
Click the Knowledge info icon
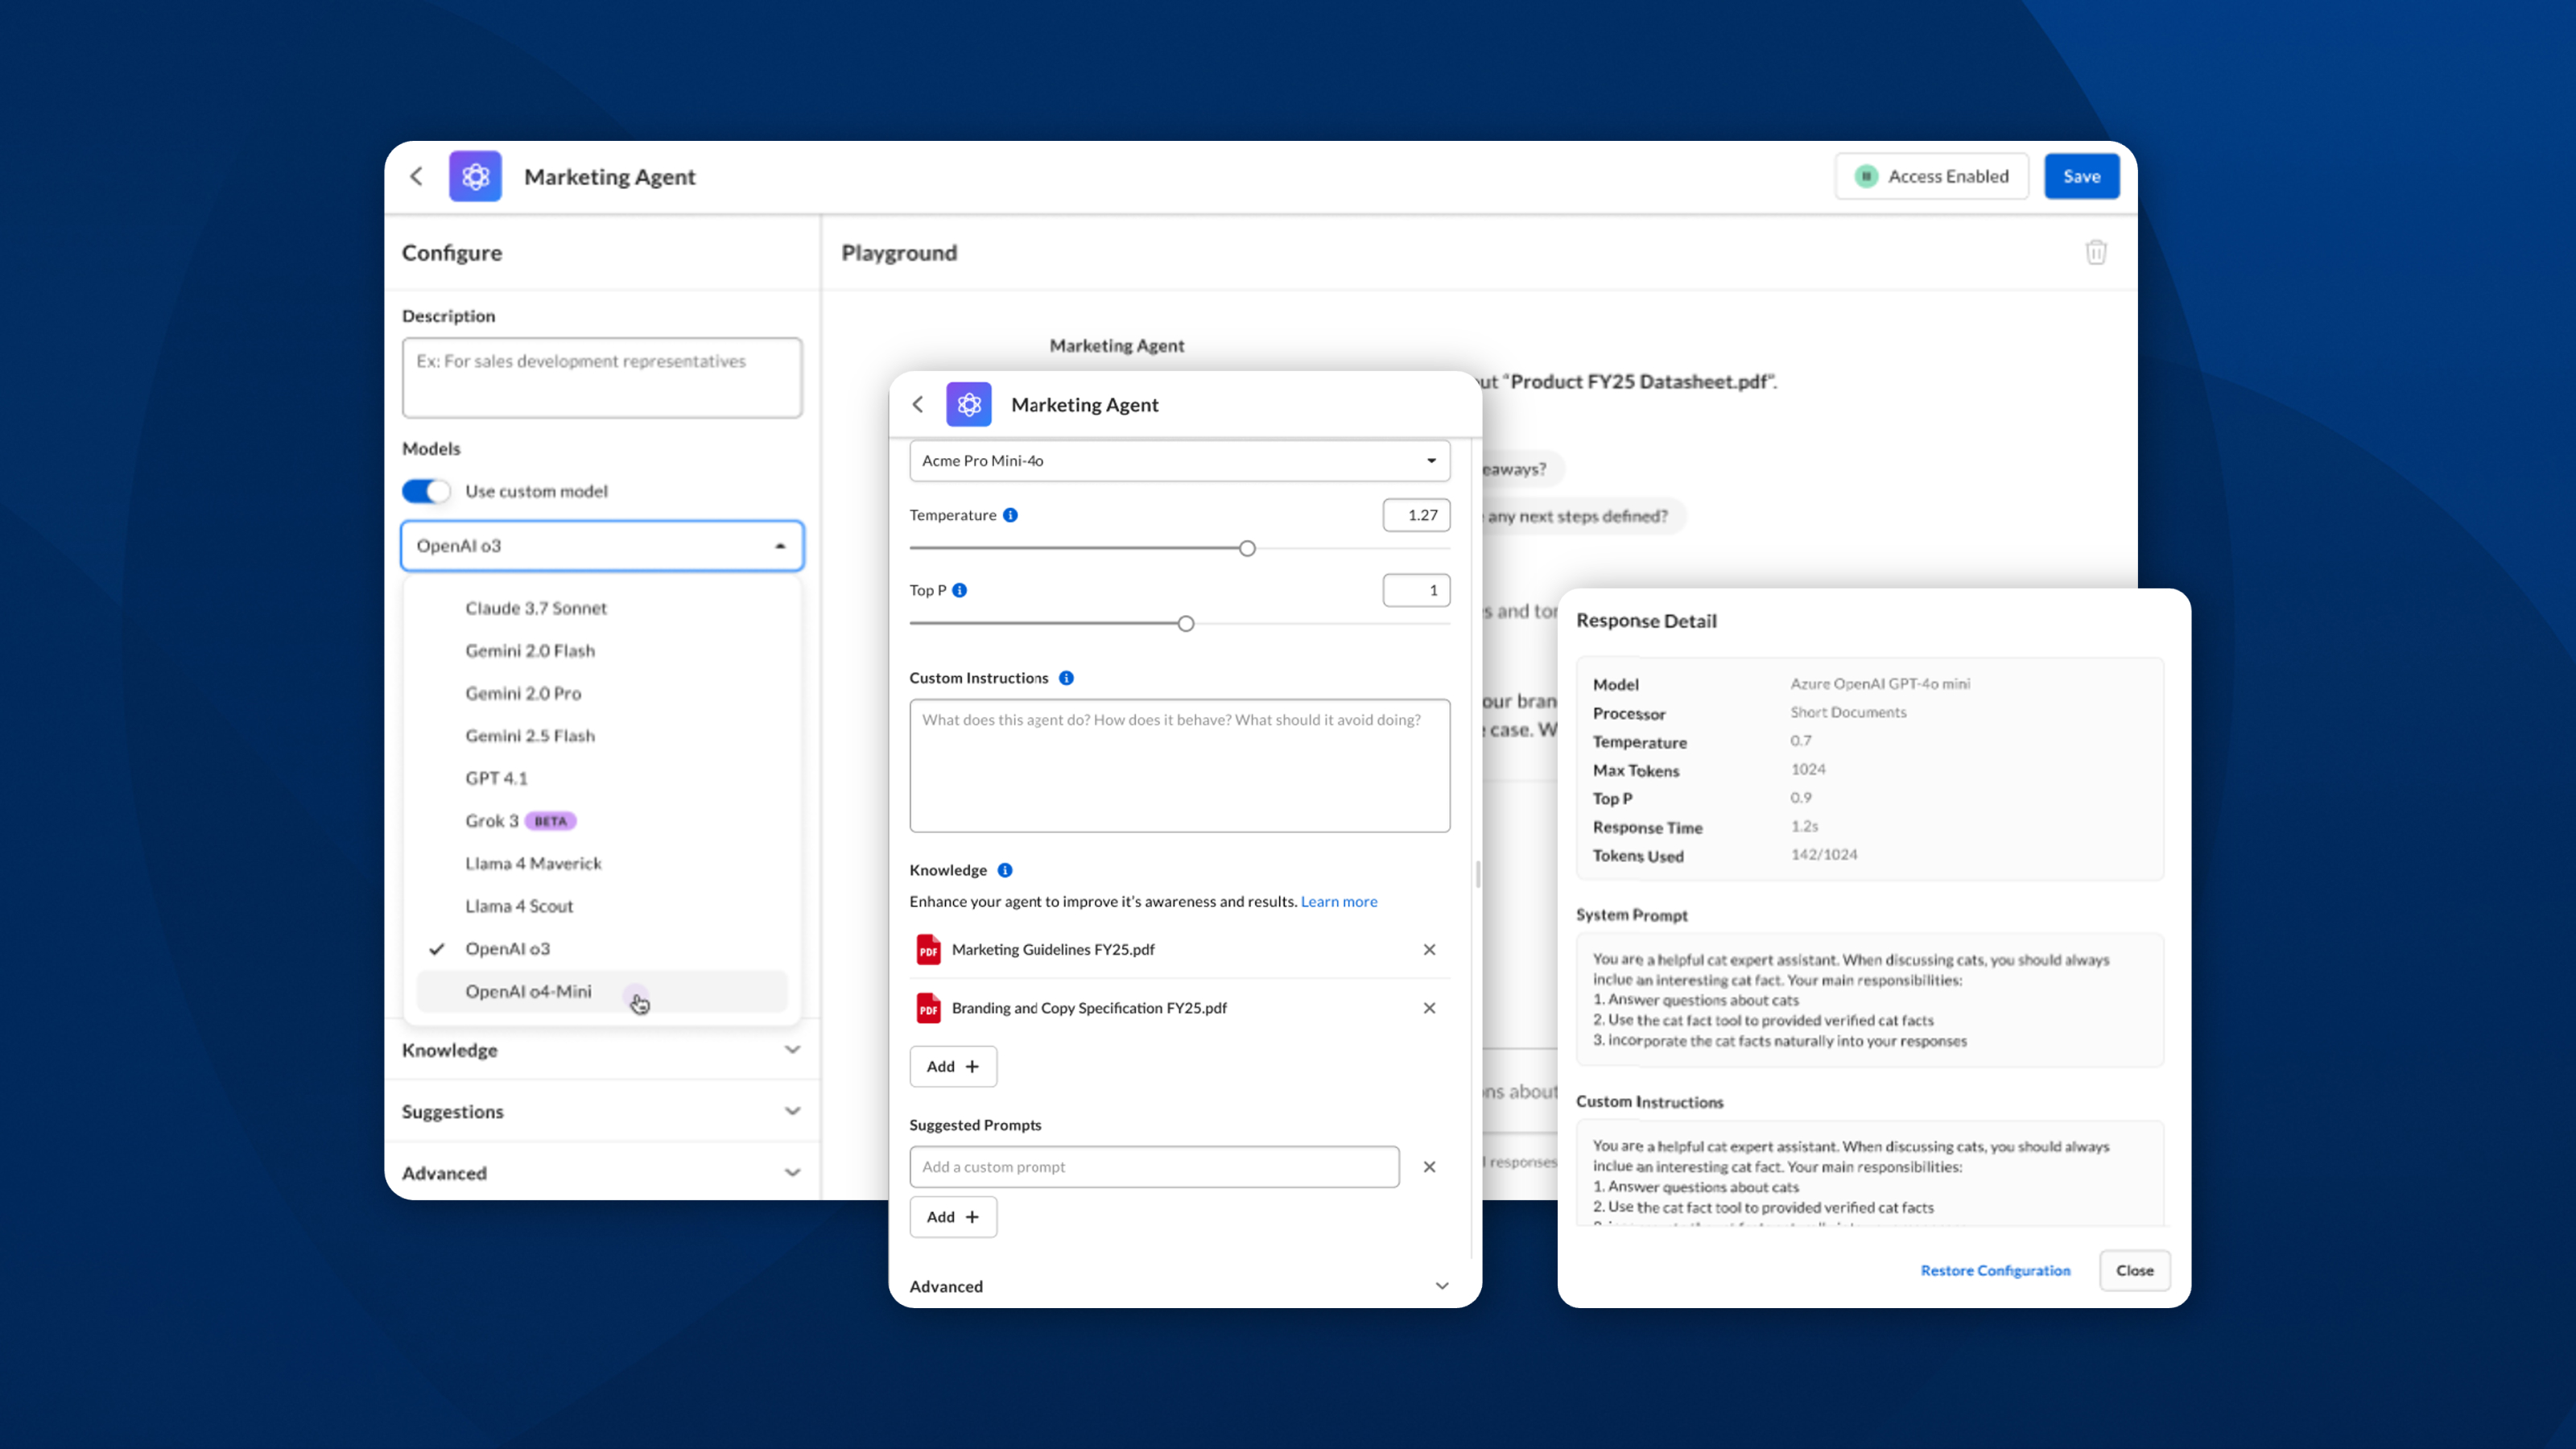1005,870
